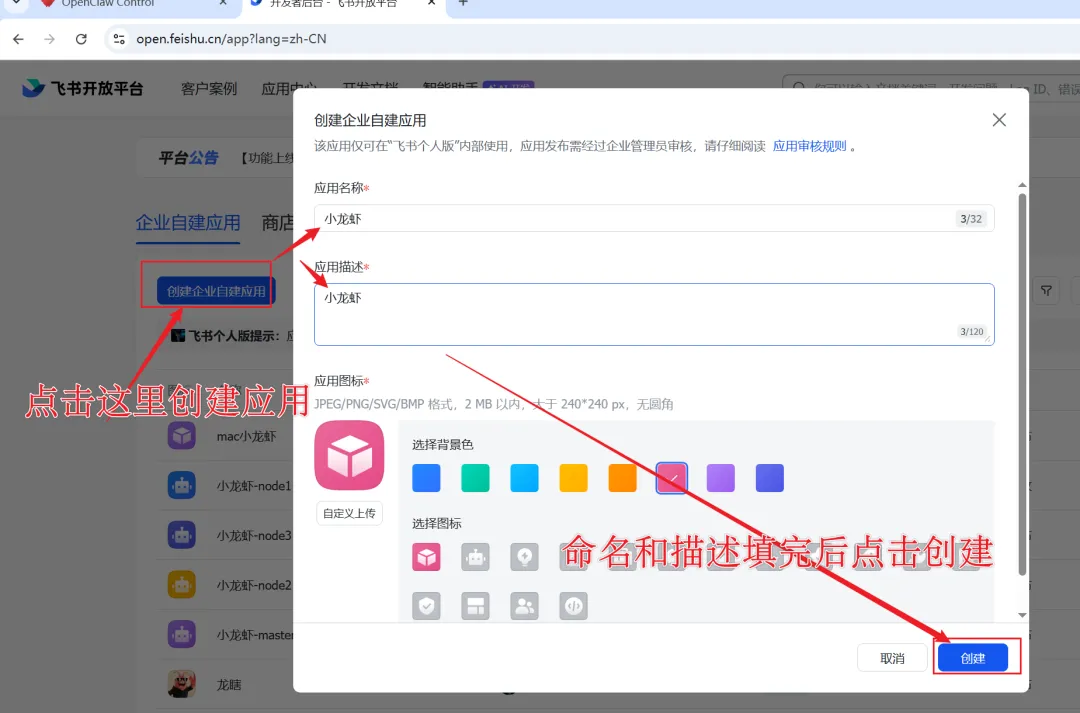The width and height of the screenshot is (1080, 713).
Task: Select the yellow background color
Action: pyautogui.click(x=574, y=478)
